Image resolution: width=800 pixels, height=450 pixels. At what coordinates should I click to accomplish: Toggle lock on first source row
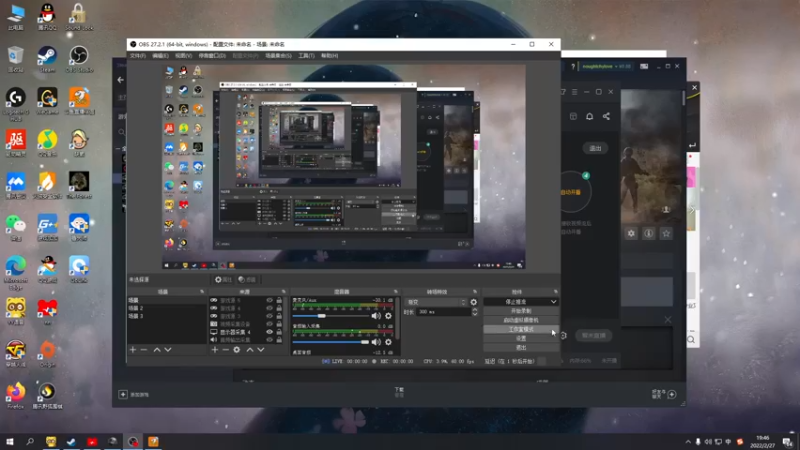tap(279, 301)
